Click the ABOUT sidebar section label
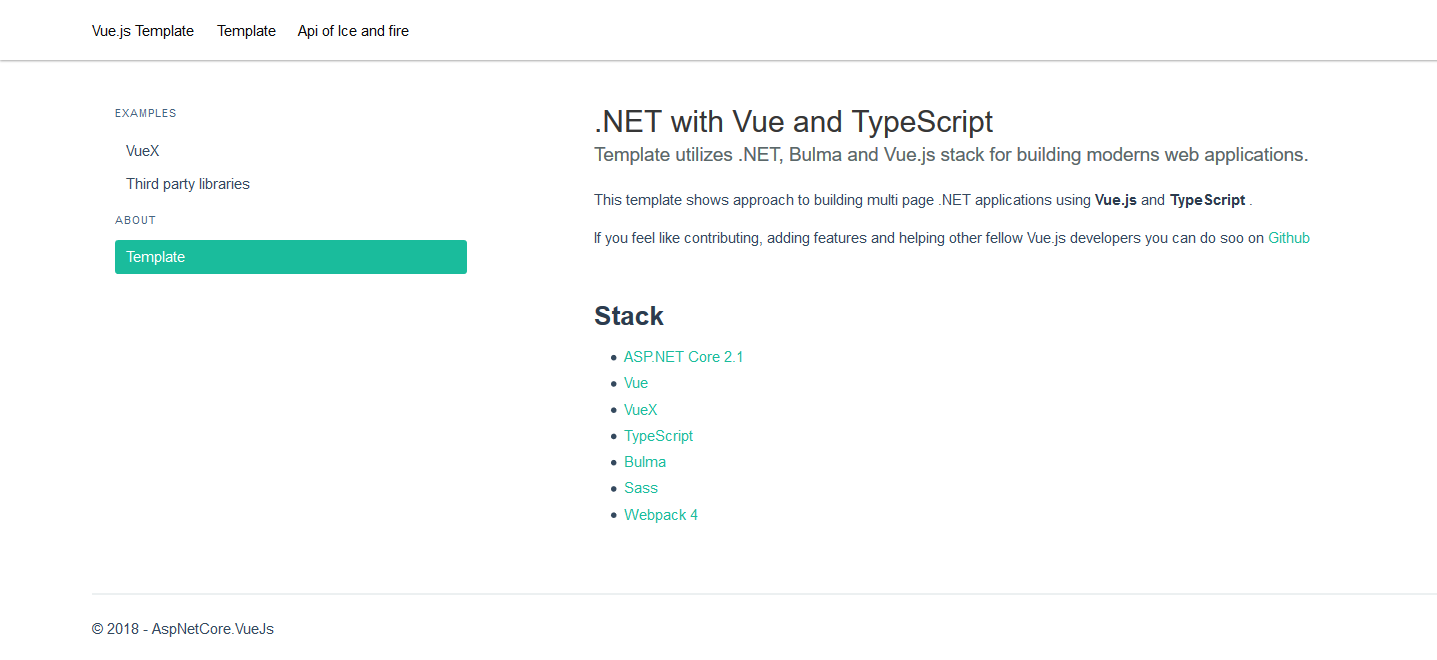 pos(136,220)
